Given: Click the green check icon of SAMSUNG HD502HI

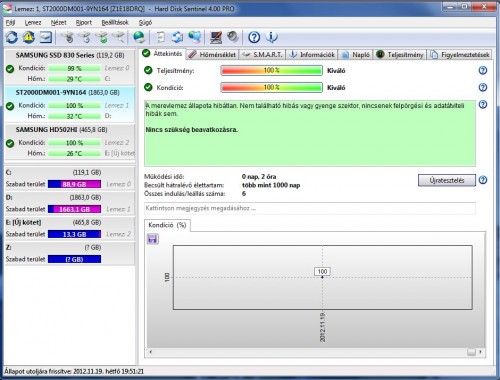Looking at the screenshot, I should tap(10, 143).
